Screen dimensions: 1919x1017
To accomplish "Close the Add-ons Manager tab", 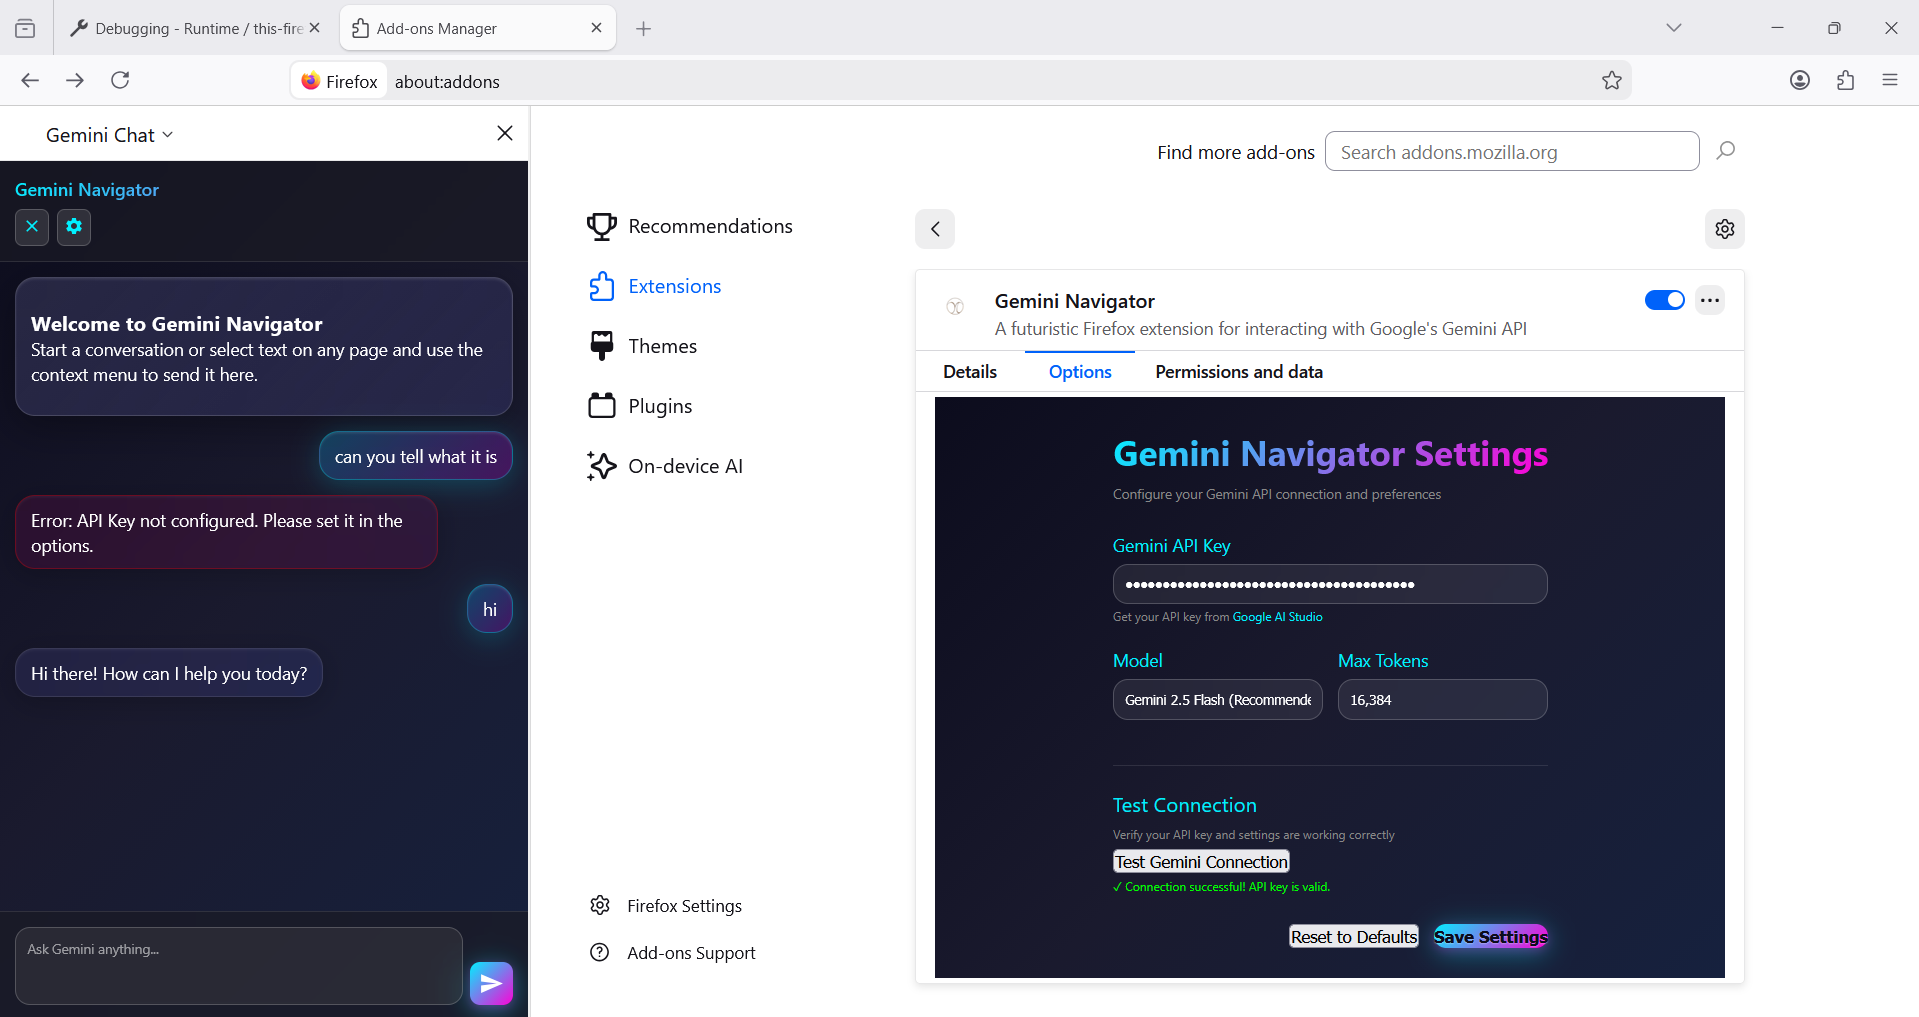I will click(597, 28).
